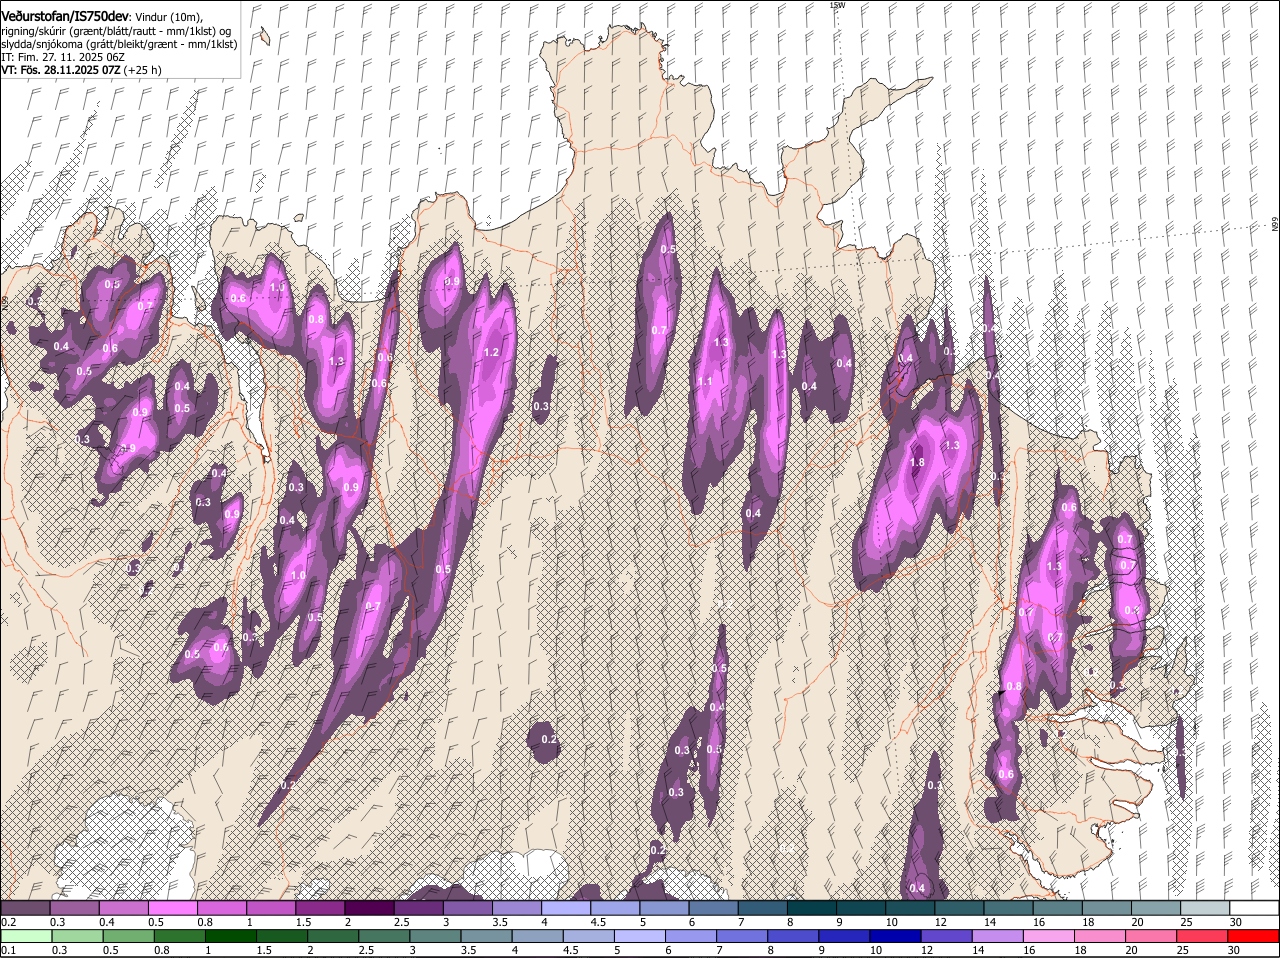Click the '15W' longitude label at top
This screenshot has width=1280, height=958.
(x=837, y=5)
